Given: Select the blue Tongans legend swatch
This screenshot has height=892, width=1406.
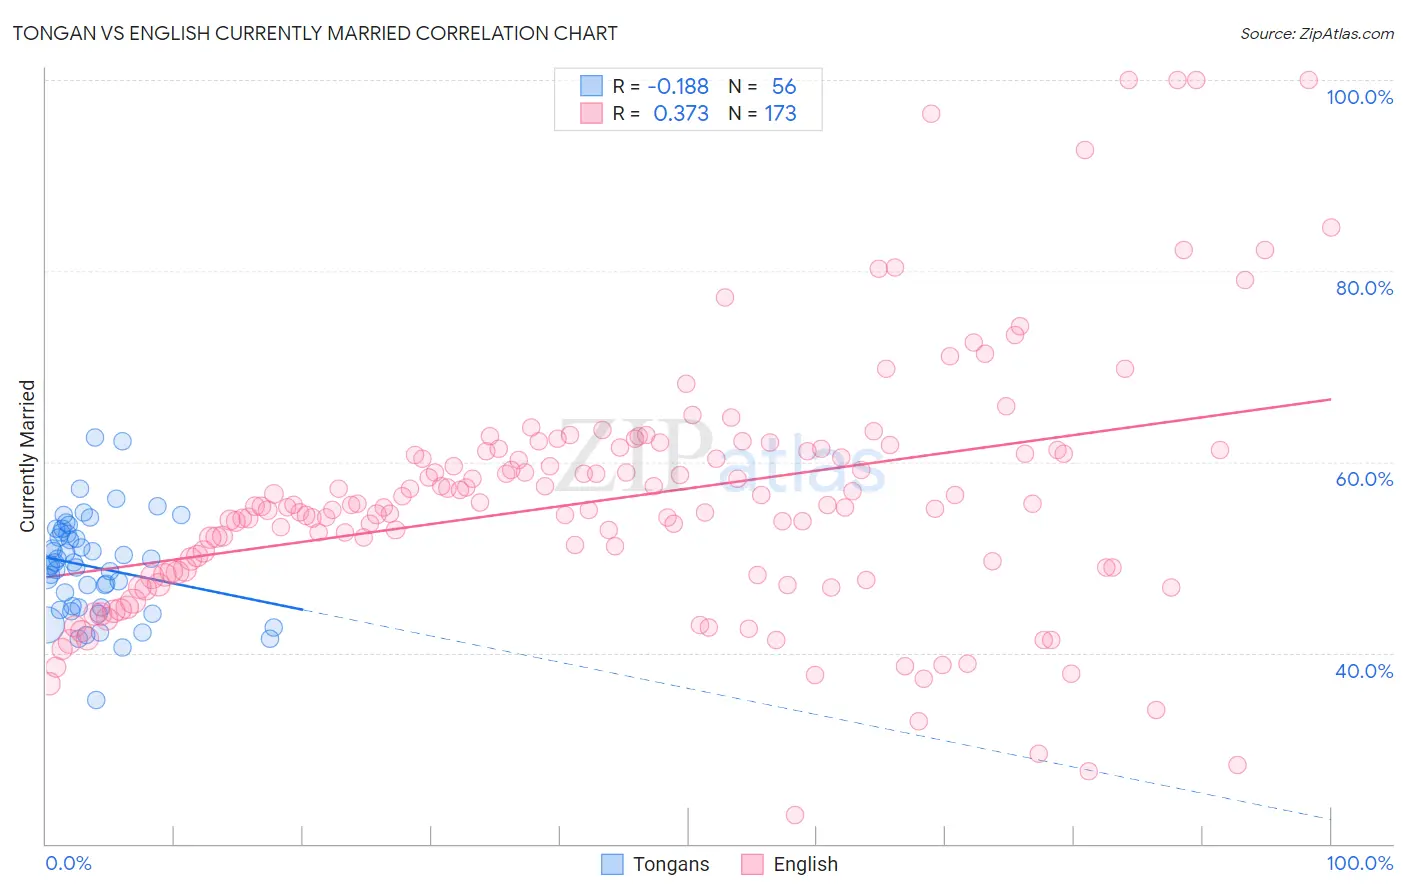Looking at the screenshot, I should pyautogui.click(x=612, y=864).
